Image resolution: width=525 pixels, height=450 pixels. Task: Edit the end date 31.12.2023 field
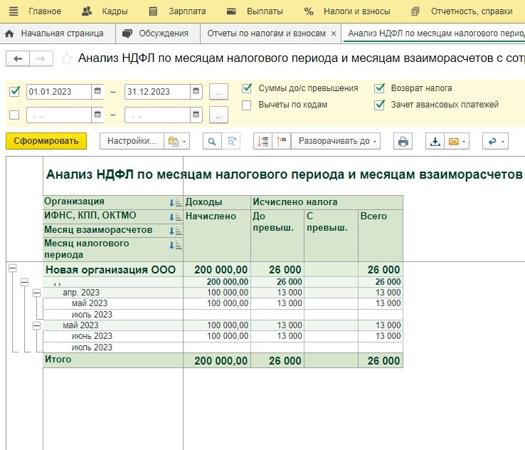[x=157, y=92]
